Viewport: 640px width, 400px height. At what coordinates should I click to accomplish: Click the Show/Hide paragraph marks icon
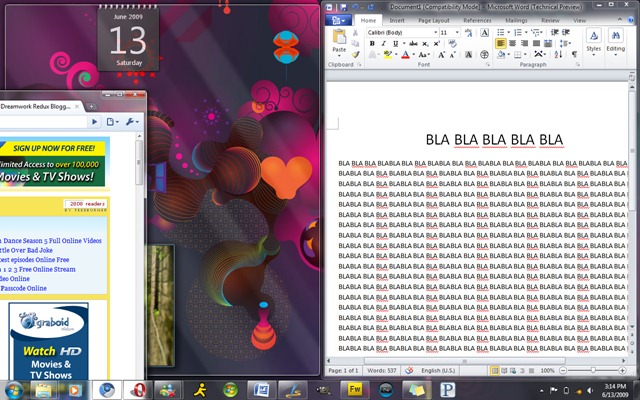point(574,54)
